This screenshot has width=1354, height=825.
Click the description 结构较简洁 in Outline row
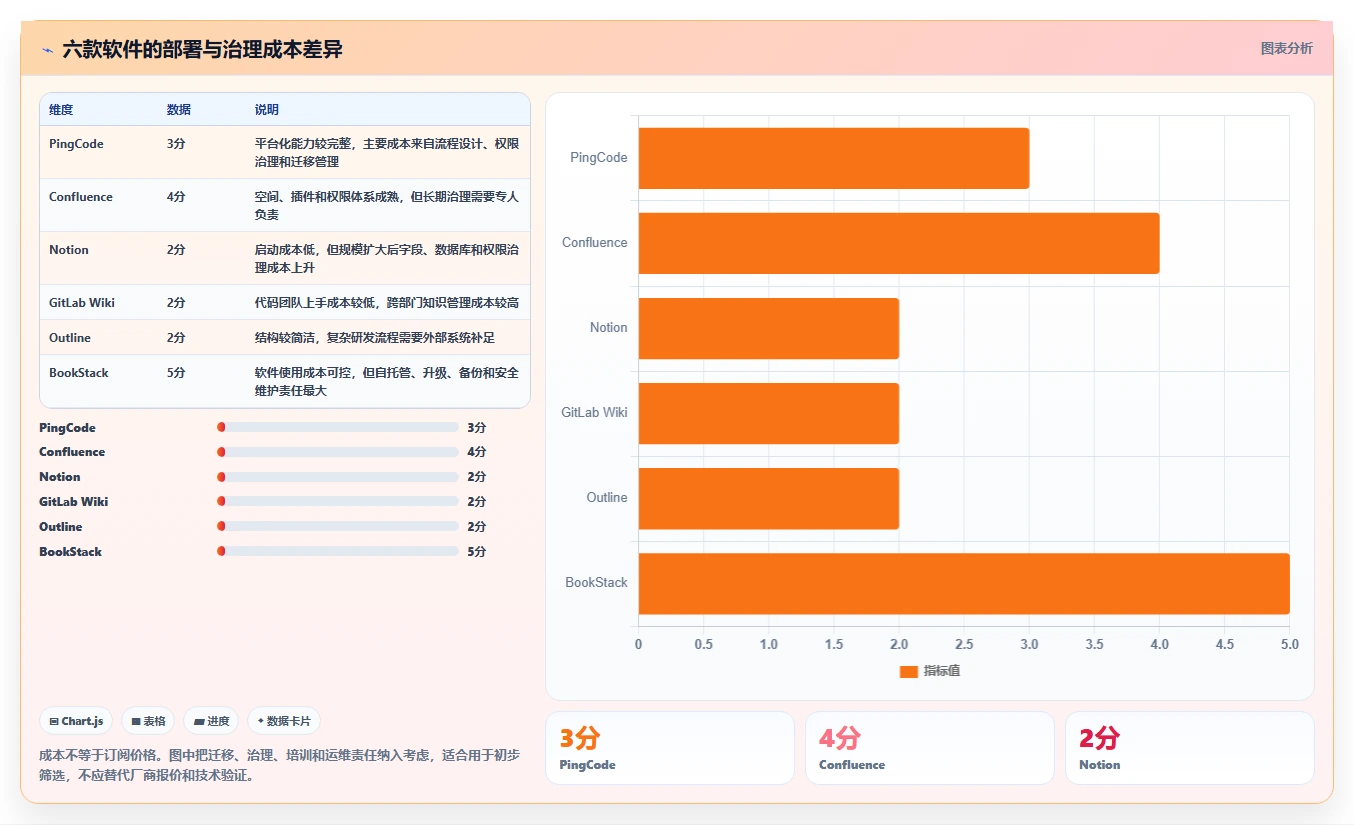375,338
